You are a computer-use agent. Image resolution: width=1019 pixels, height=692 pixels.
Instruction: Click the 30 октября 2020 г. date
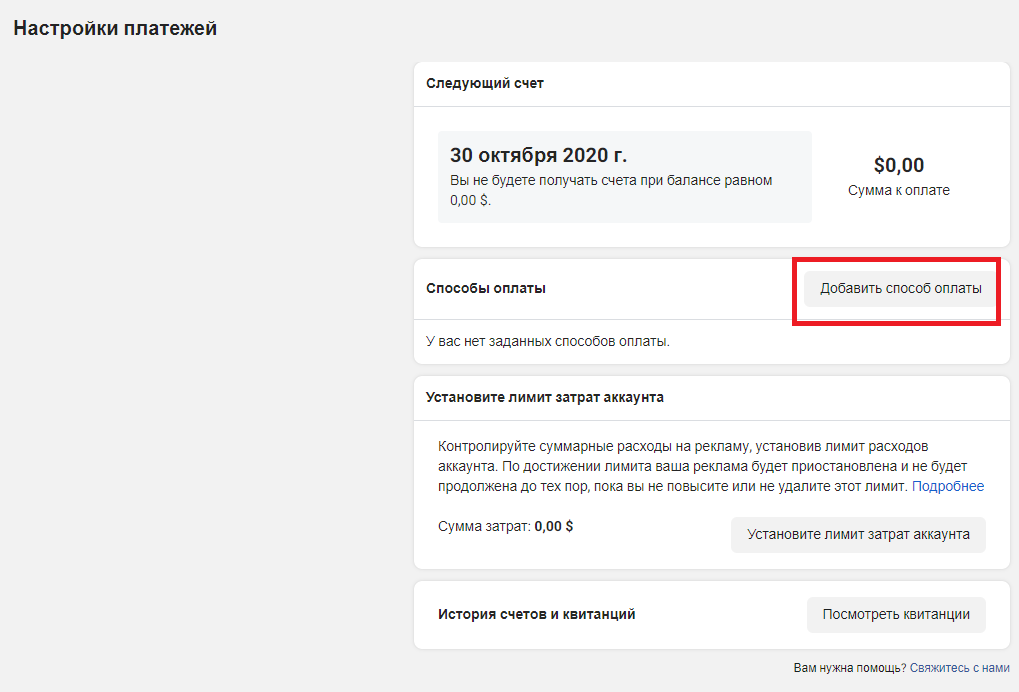(538, 155)
